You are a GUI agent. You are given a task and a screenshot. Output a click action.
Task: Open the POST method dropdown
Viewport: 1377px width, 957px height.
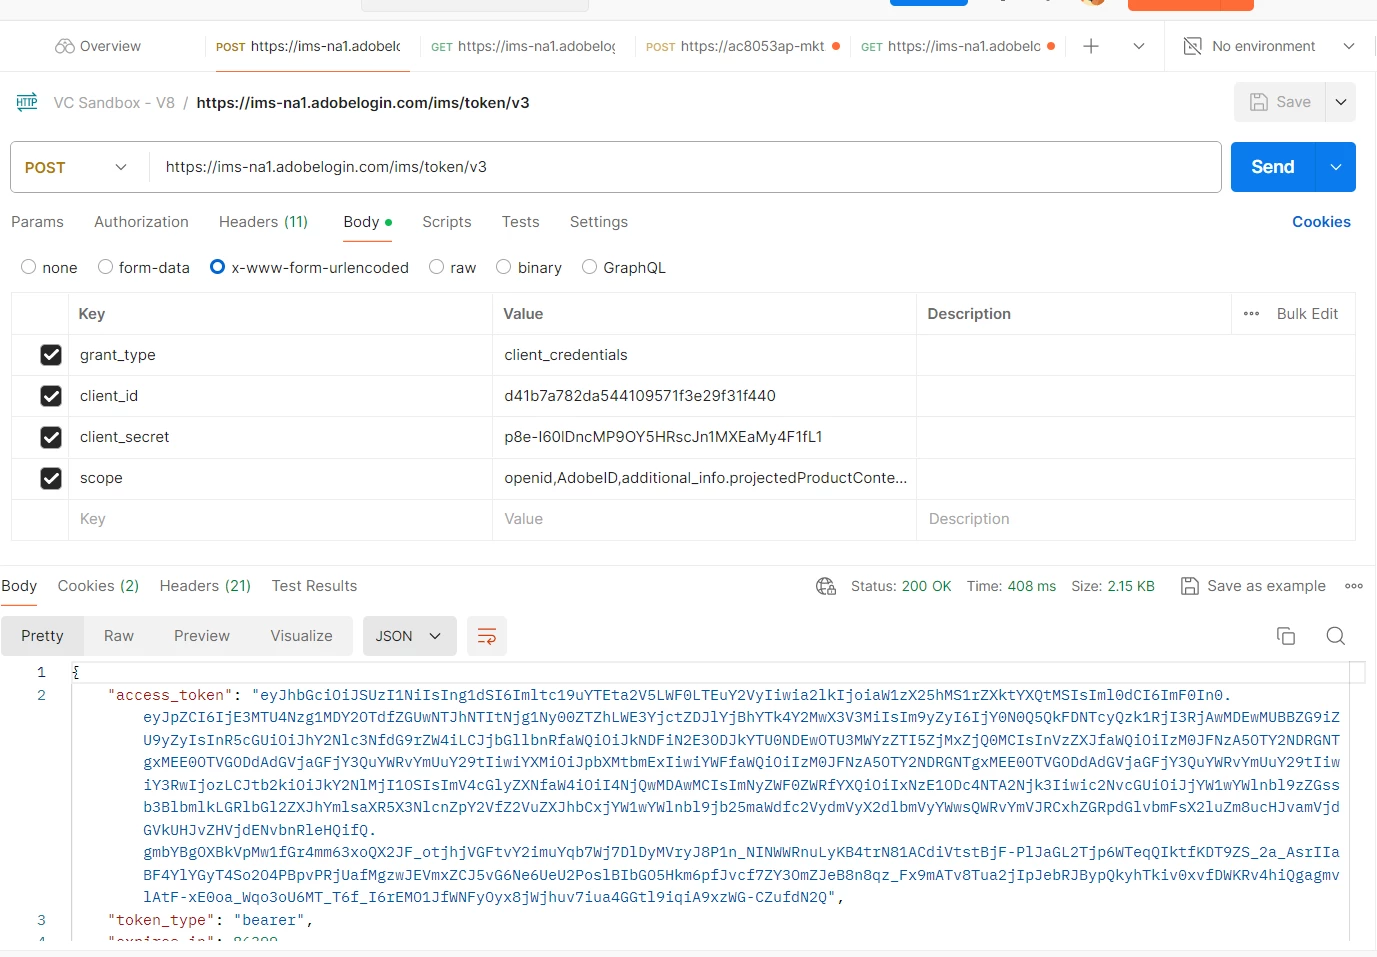tap(77, 167)
